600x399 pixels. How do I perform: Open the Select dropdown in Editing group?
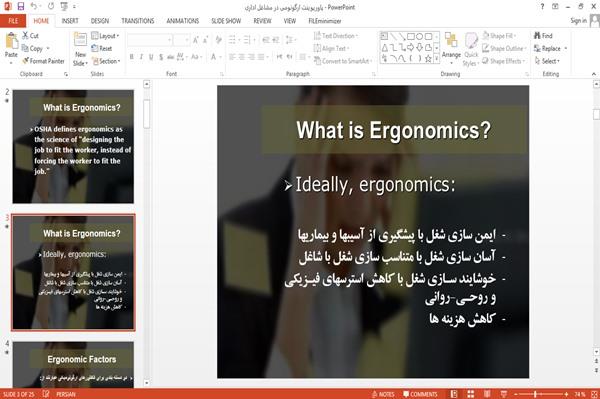[x=547, y=61]
